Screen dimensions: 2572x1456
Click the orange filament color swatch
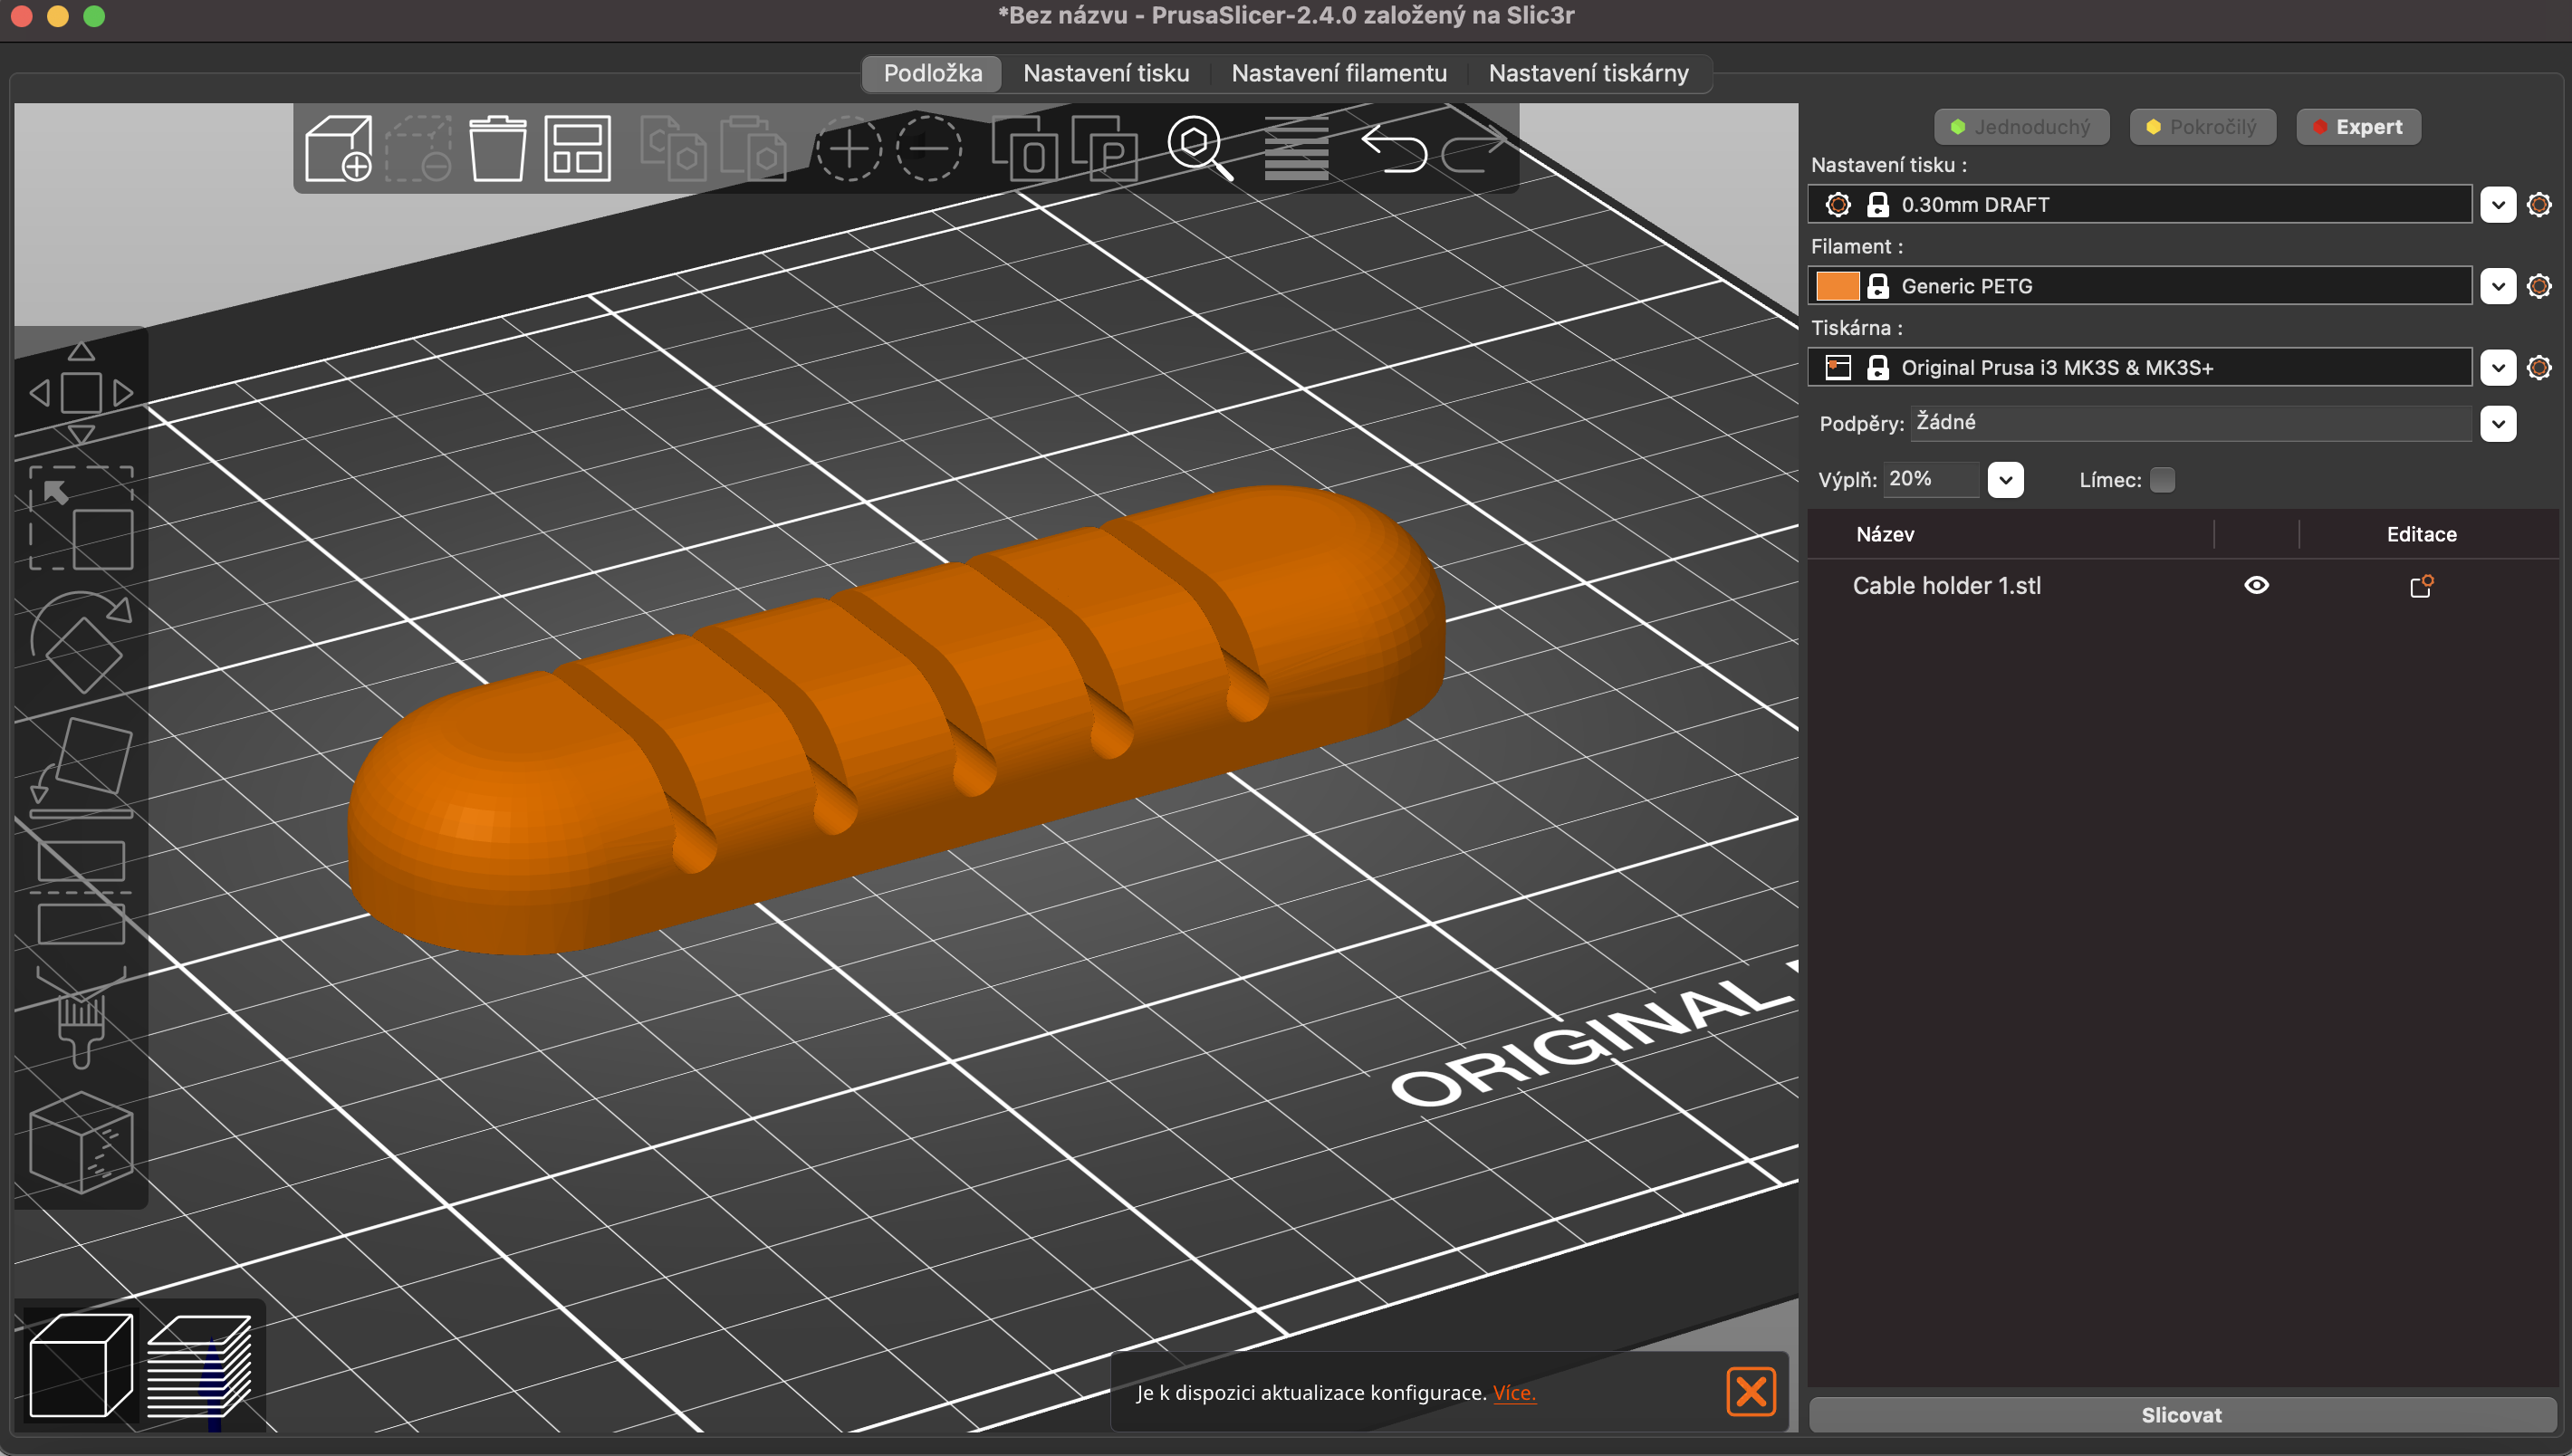coord(1837,286)
